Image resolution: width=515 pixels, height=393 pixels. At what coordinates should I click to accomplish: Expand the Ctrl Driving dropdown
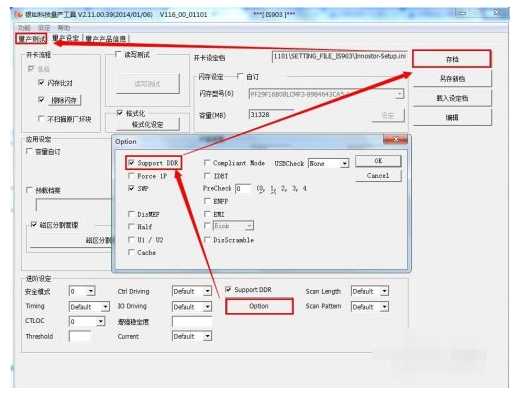coord(192,291)
